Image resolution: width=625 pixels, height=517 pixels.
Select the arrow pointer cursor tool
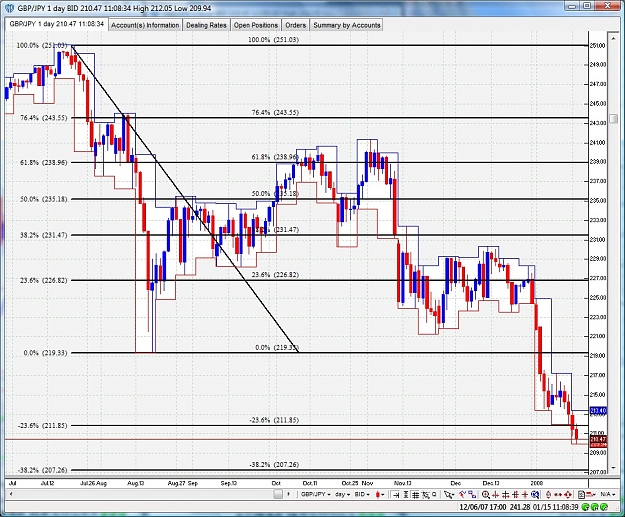tap(449, 495)
